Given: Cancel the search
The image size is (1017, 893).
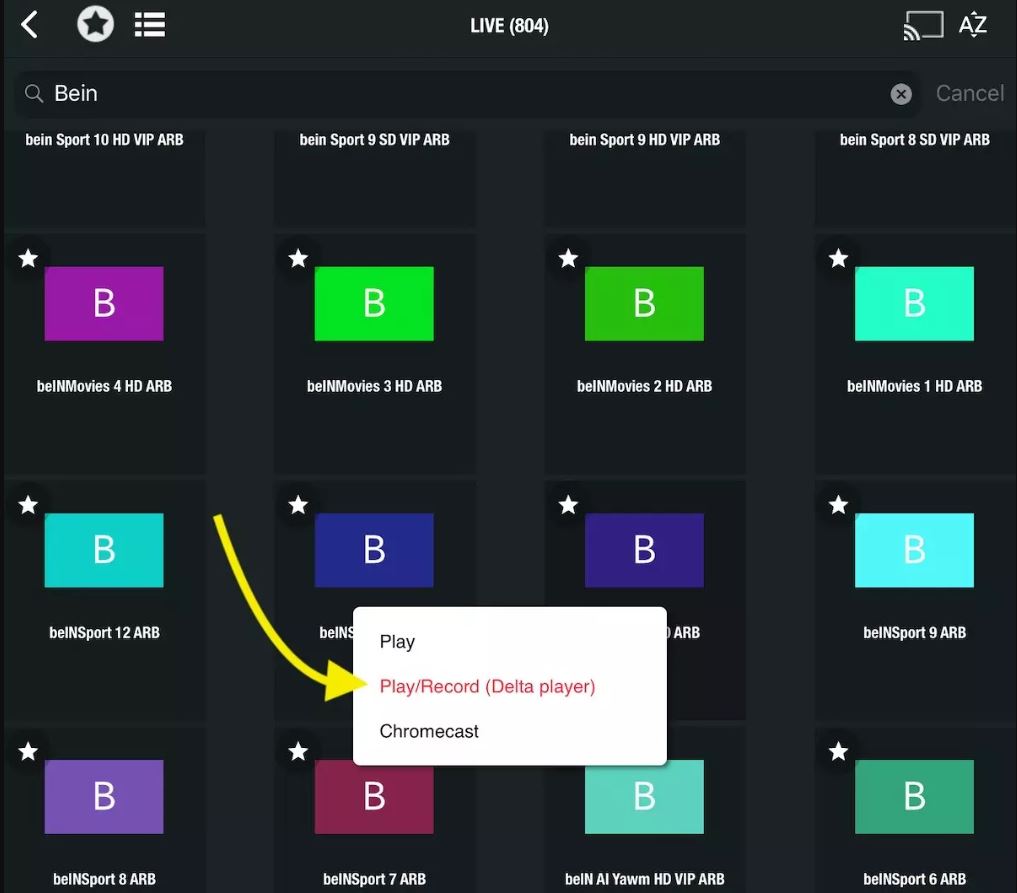Looking at the screenshot, I should (x=969, y=94).
